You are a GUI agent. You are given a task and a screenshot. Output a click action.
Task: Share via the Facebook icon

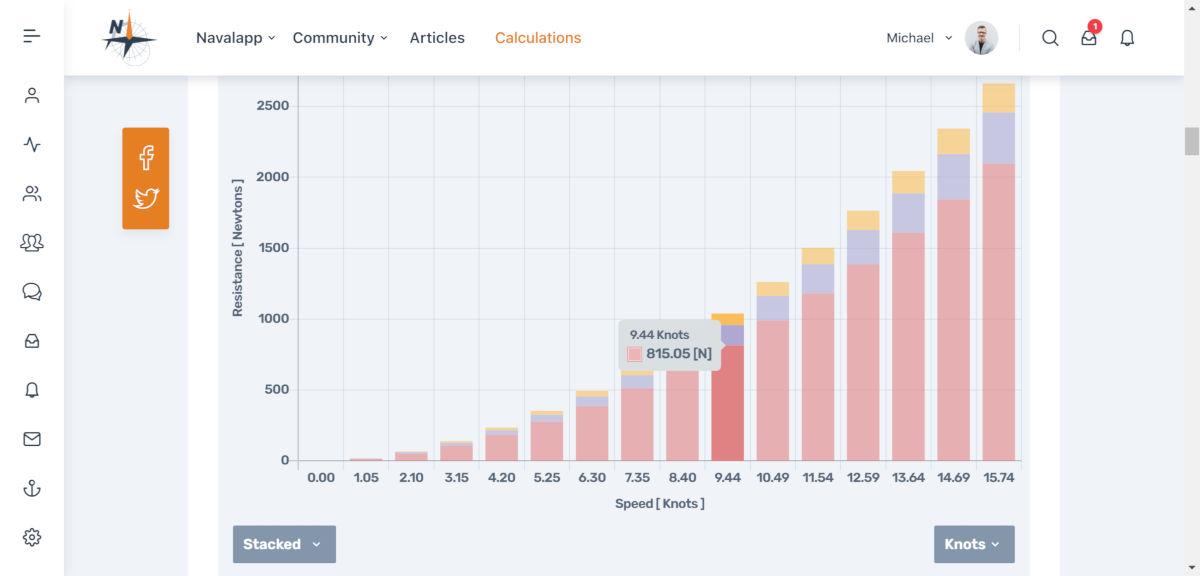[x=146, y=157]
